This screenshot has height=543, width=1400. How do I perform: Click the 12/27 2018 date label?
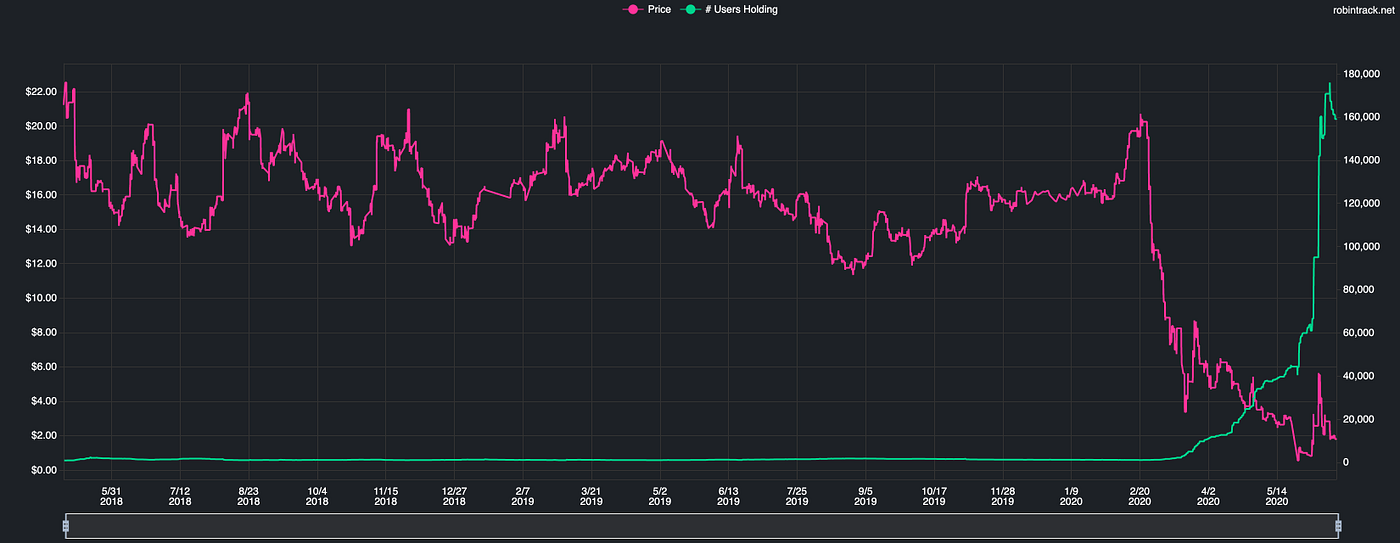(454, 496)
